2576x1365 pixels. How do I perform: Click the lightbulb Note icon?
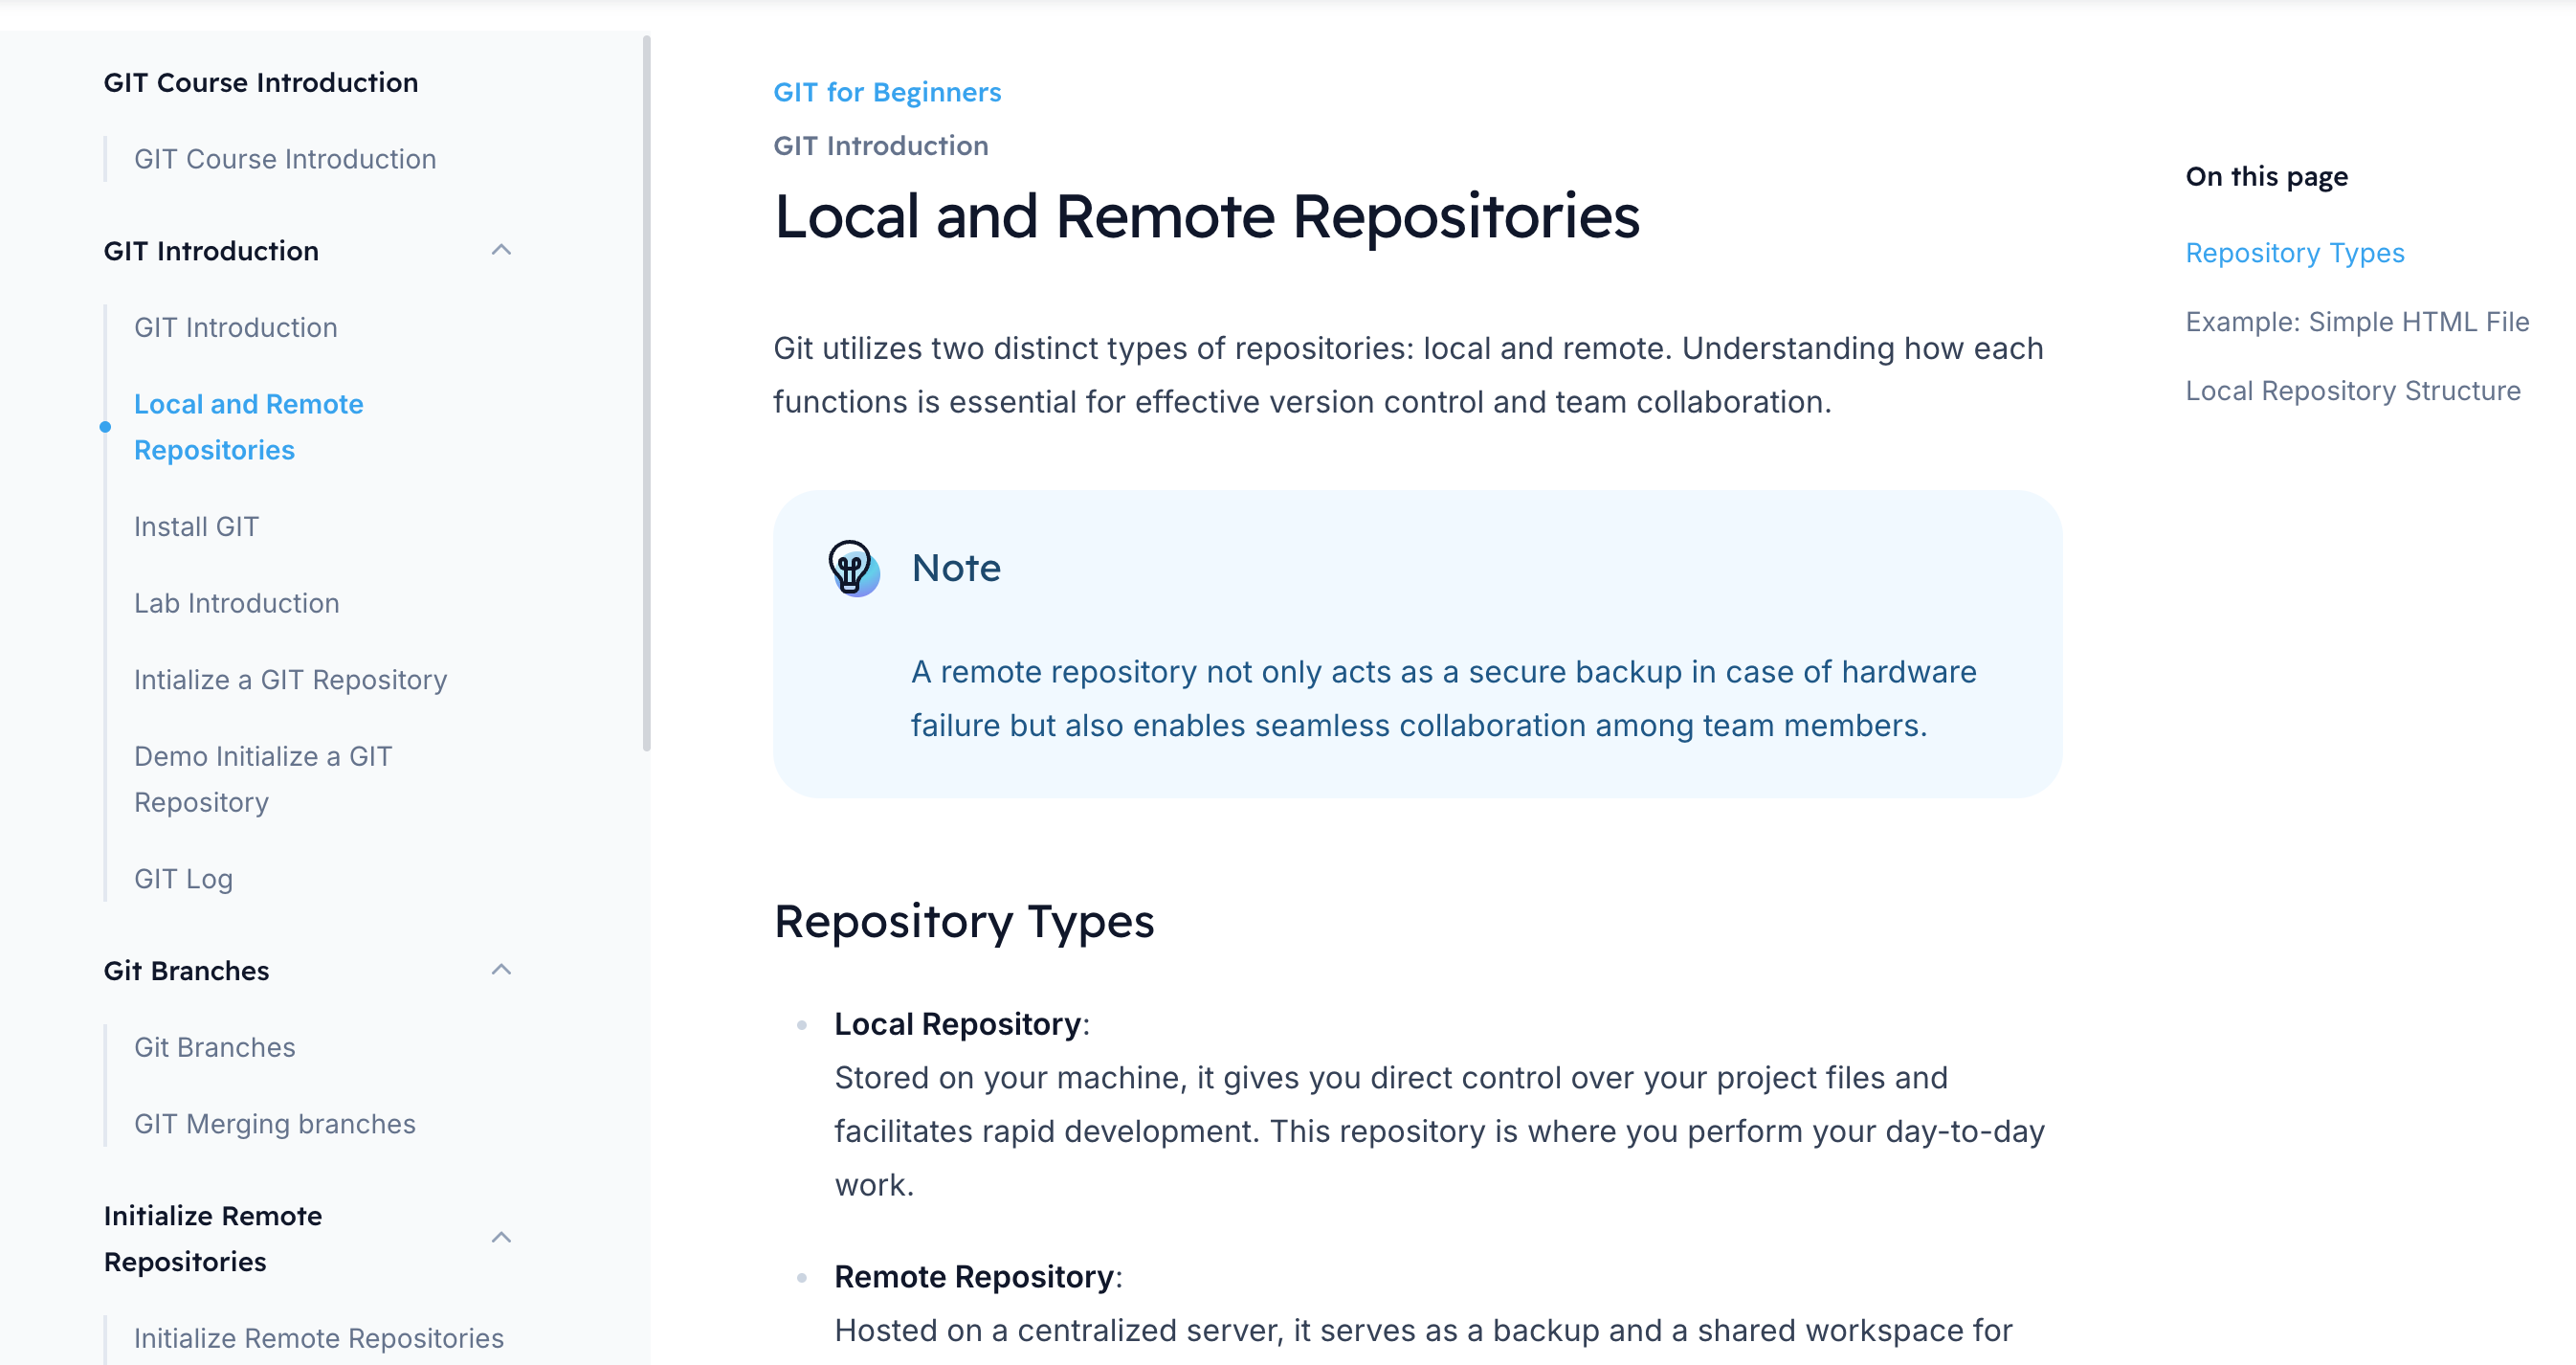(x=853, y=568)
